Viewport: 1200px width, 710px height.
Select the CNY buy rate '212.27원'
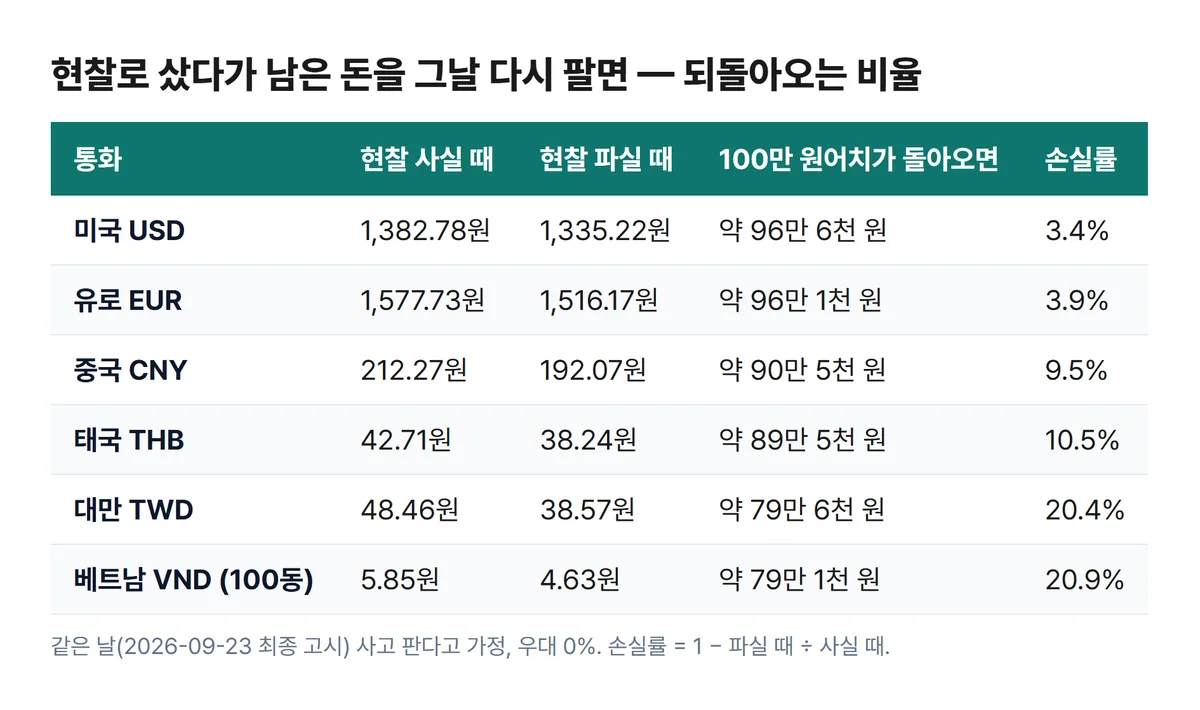413,370
